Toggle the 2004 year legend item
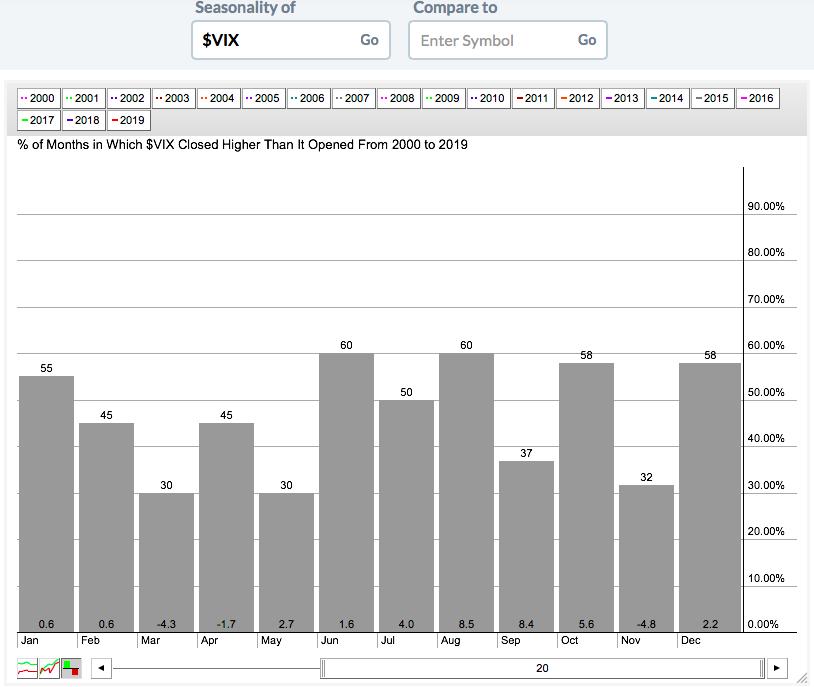Screen dimensions: 814x687 click(218, 98)
